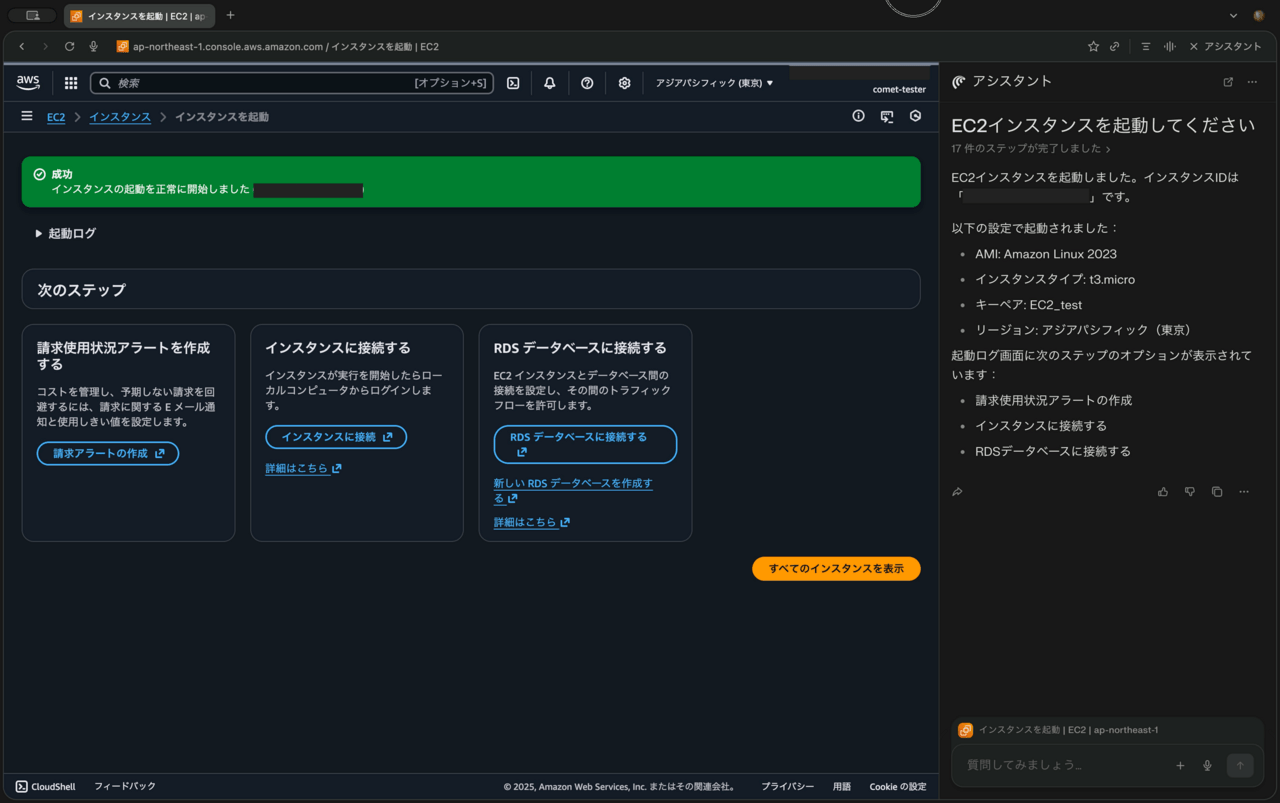Expand the 起動ログ section
Image resolution: width=1280 pixels, height=803 pixels.
pos(66,233)
